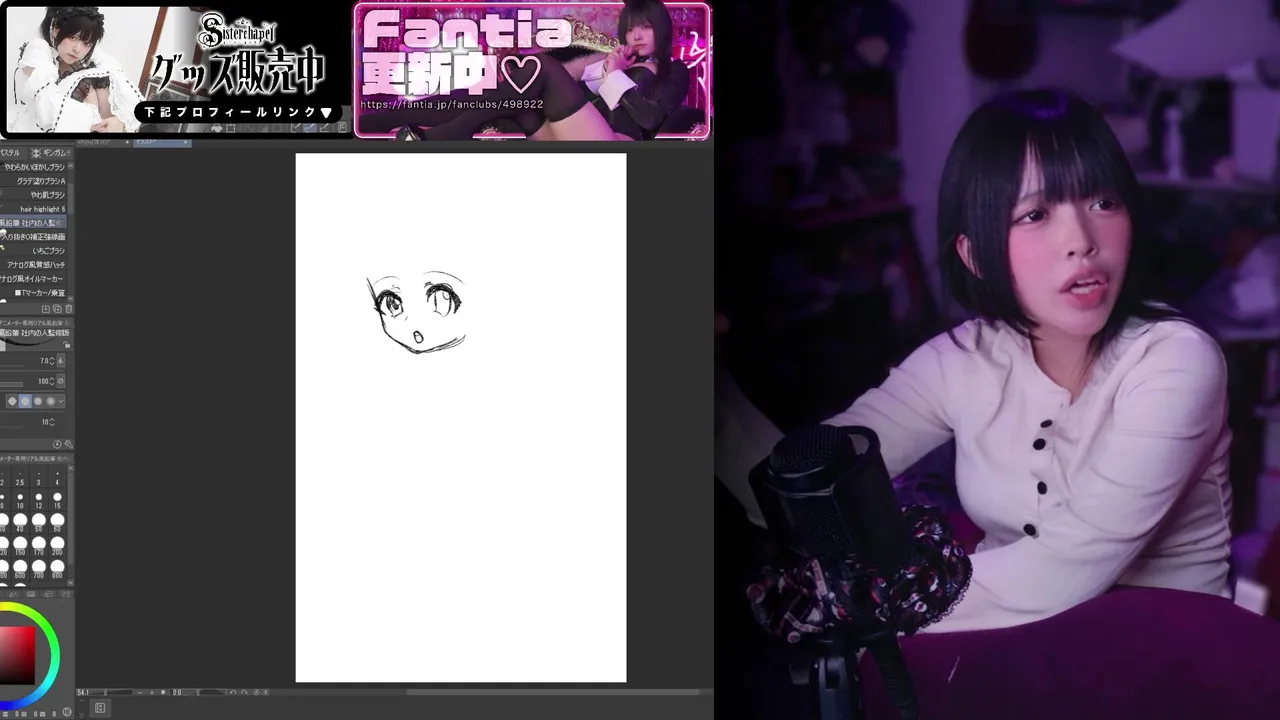Screen dimensions: 1280x720
Task: Choose brush size preset 700
Action: click(x=38, y=568)
